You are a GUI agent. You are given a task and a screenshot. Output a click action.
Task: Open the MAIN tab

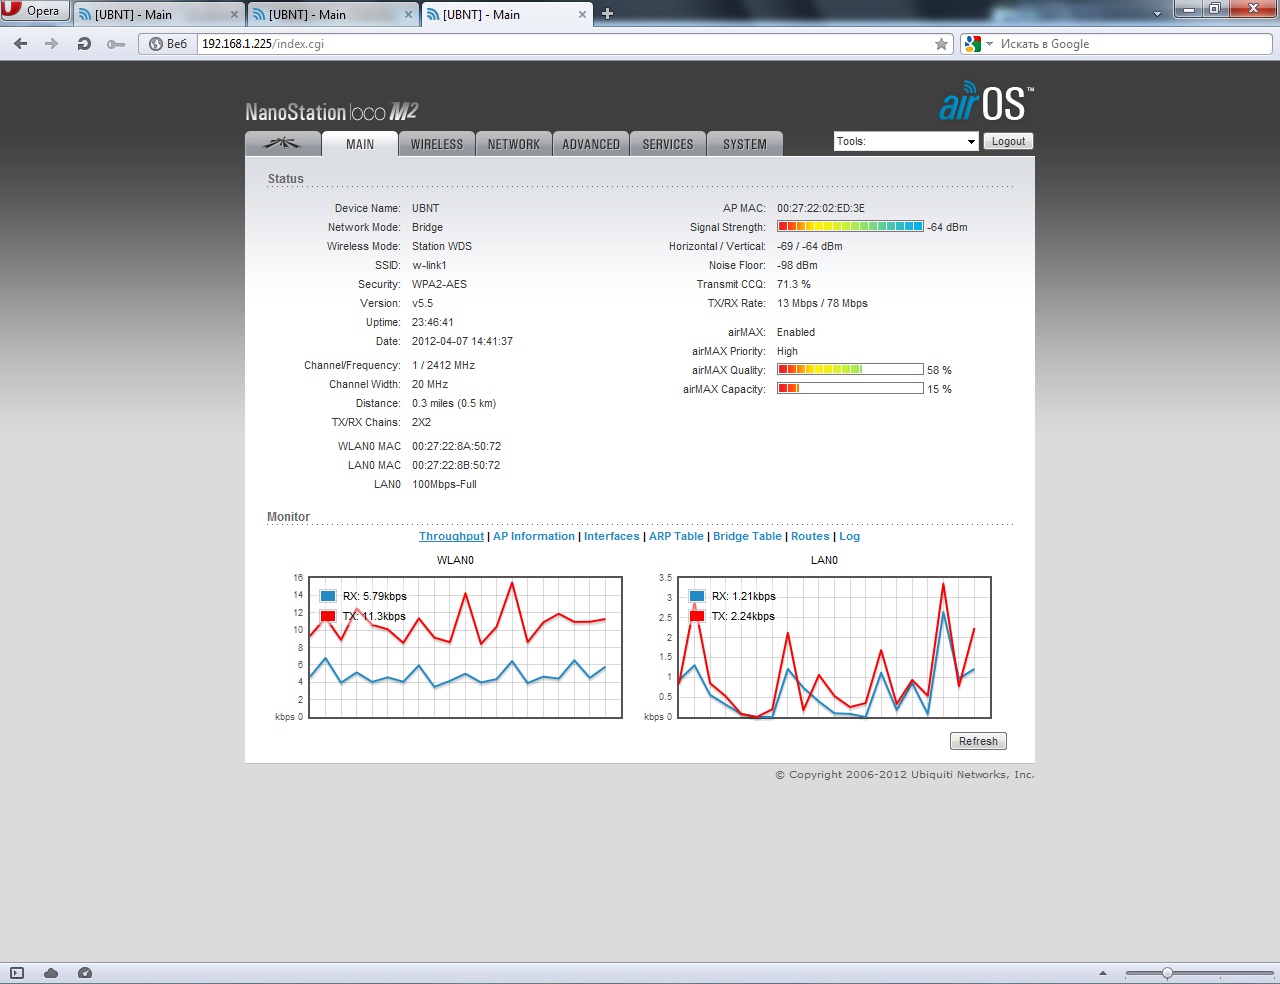(360, 144)
